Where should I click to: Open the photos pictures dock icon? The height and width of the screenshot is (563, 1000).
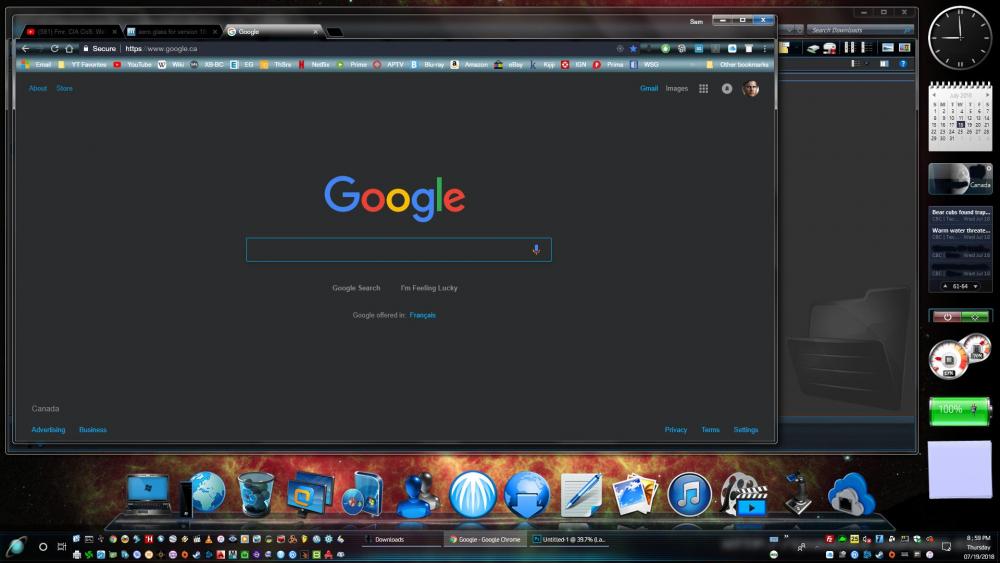635,495
